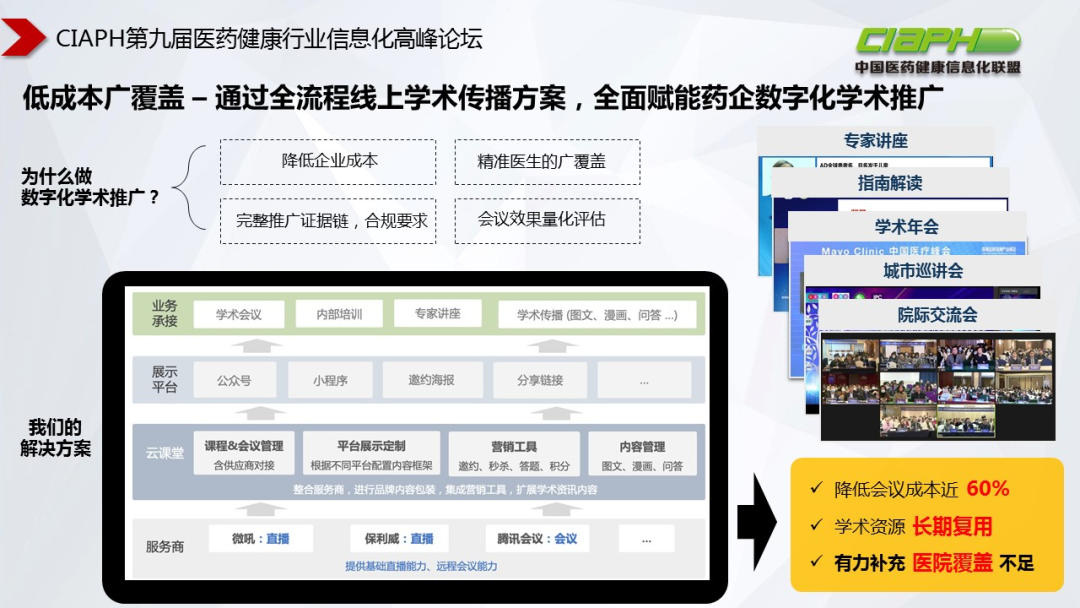Select the red arrow icon beside the forum title

click(x=27, y=38)
